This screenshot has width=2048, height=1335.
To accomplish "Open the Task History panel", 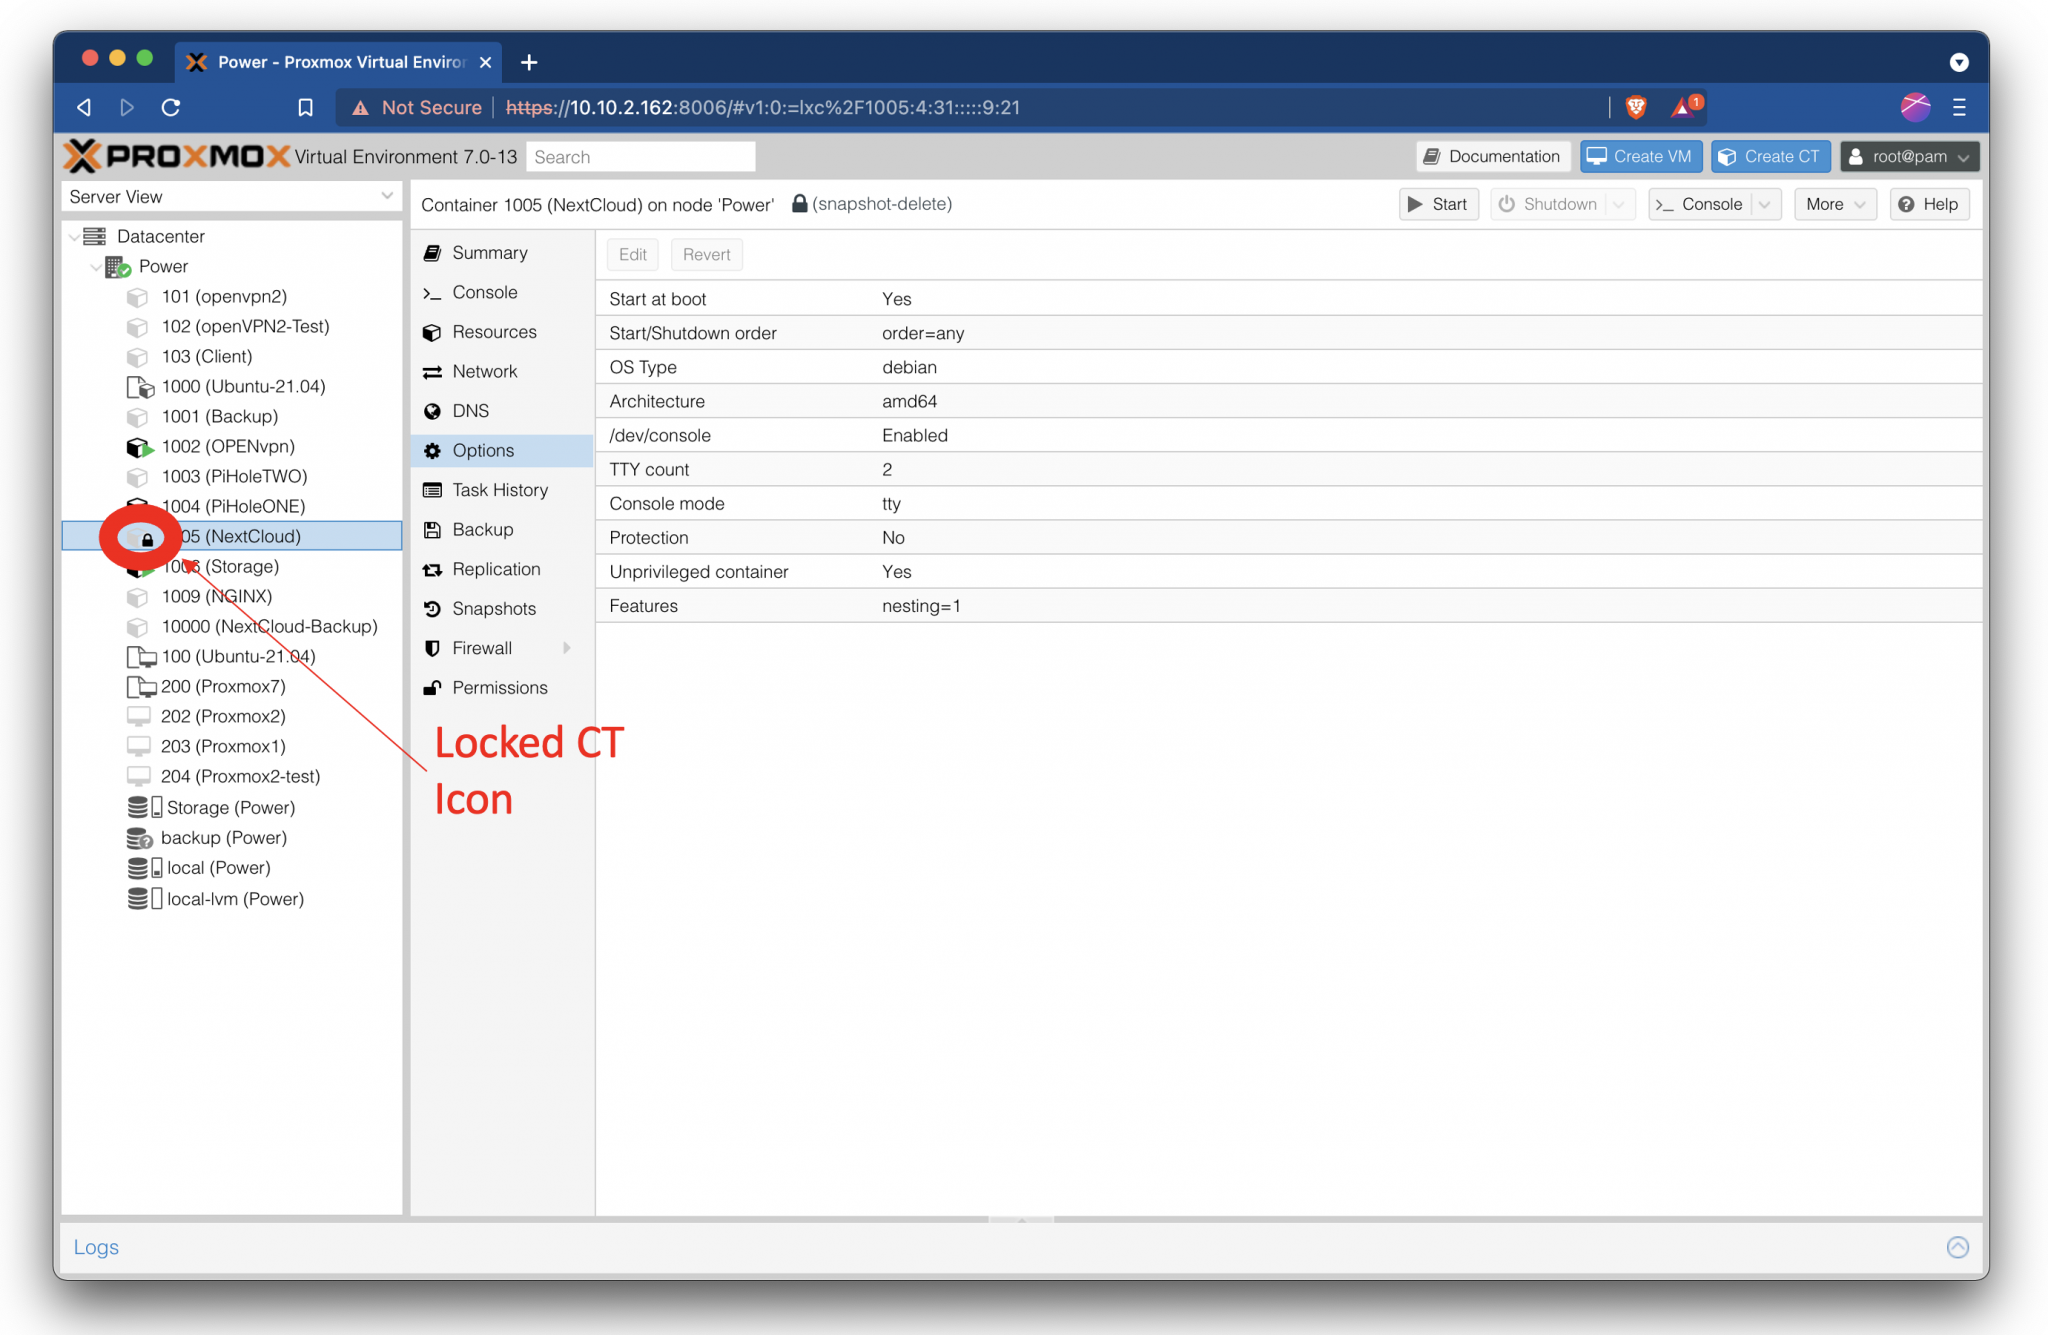I will click(x=433, y=489).
